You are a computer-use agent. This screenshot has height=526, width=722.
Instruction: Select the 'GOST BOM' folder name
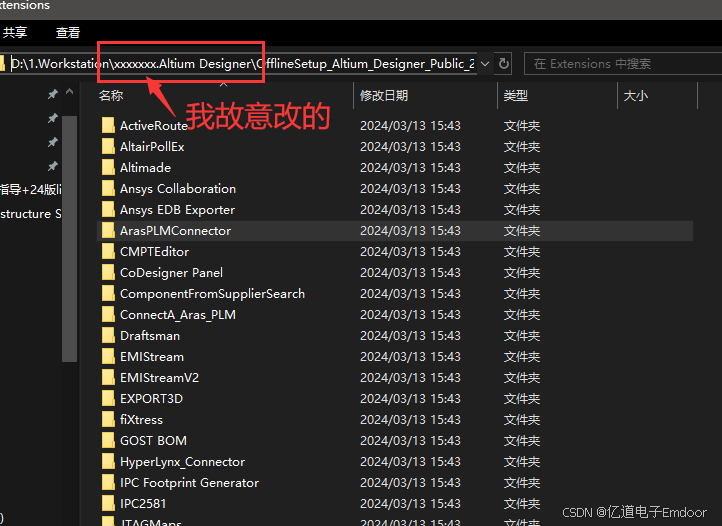pos(153,441)
